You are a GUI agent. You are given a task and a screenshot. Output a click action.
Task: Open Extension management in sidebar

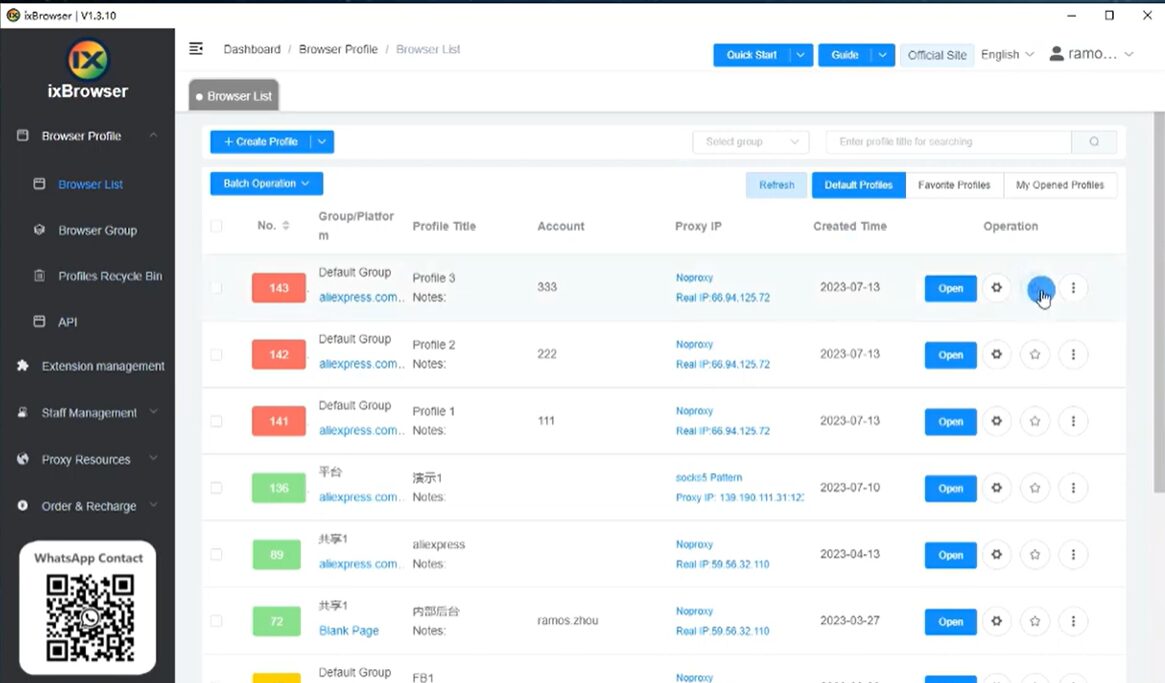click(x=103, y=366)
